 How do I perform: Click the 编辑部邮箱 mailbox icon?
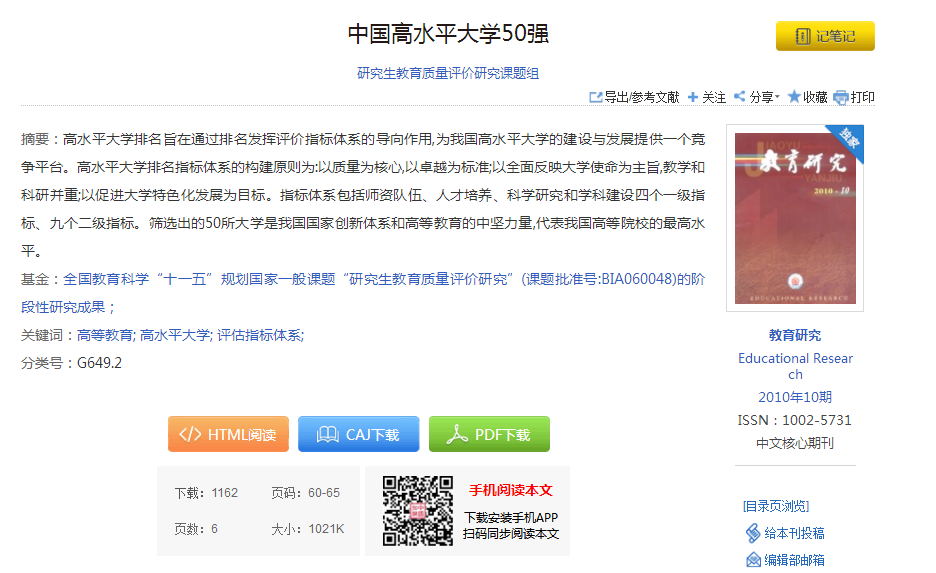753,560
